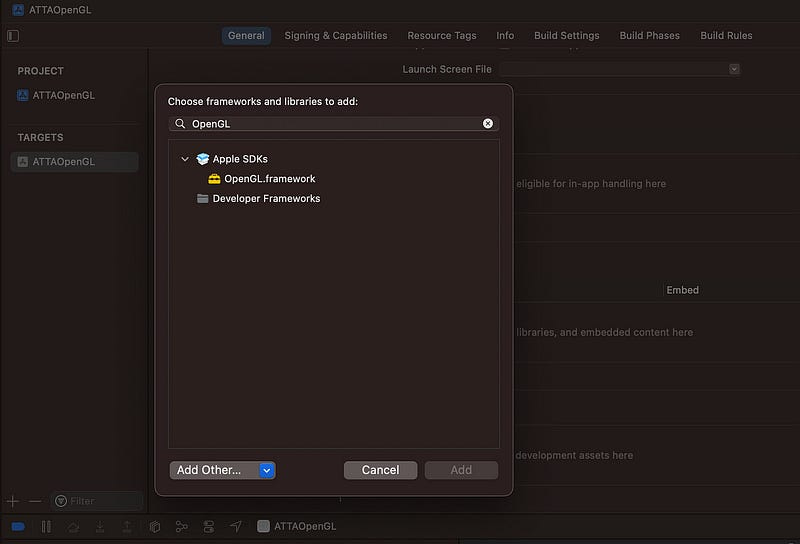
Task: Click the OpenGL search field
Action: point(334,123)
